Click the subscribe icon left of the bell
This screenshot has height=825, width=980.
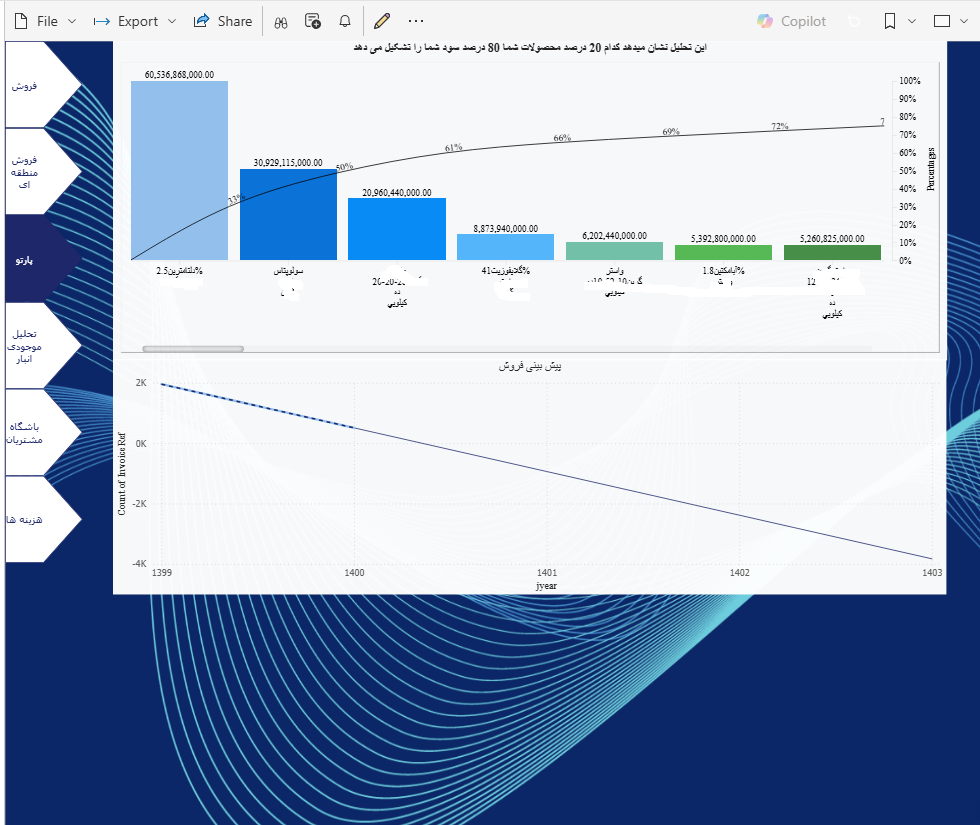[x=313, y=21]
